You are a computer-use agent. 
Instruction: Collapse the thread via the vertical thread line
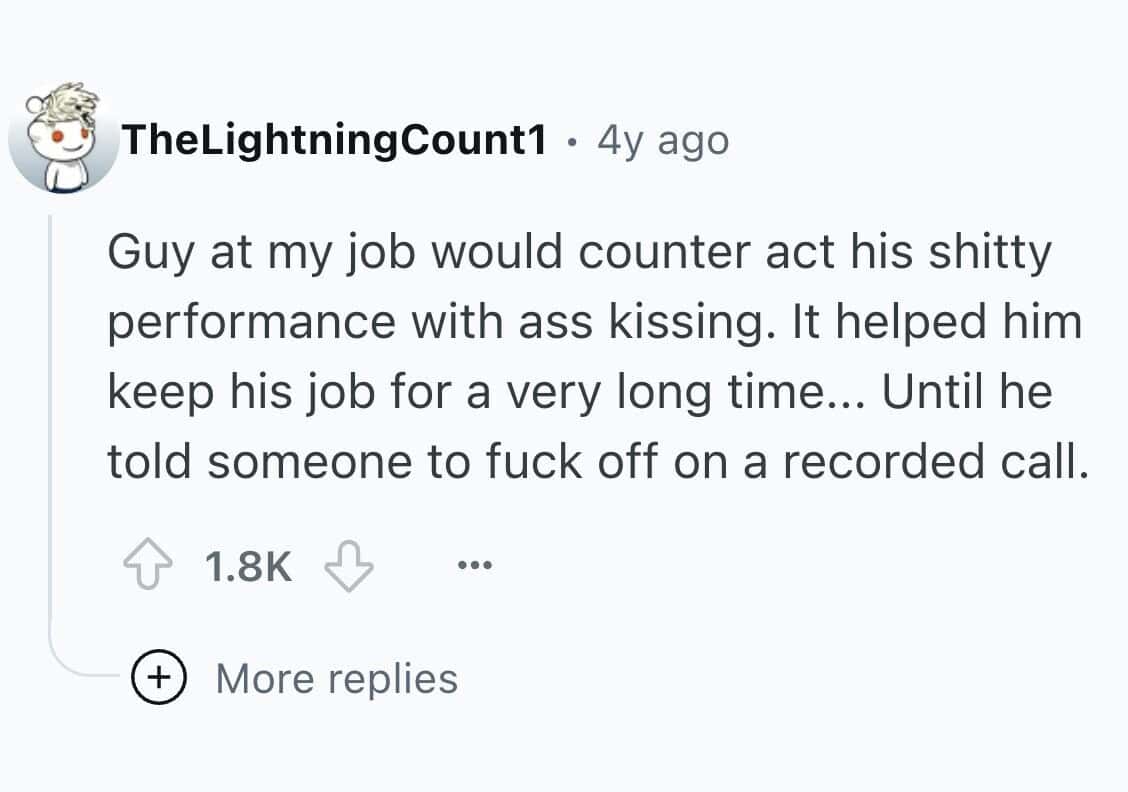tap(52, 420)
